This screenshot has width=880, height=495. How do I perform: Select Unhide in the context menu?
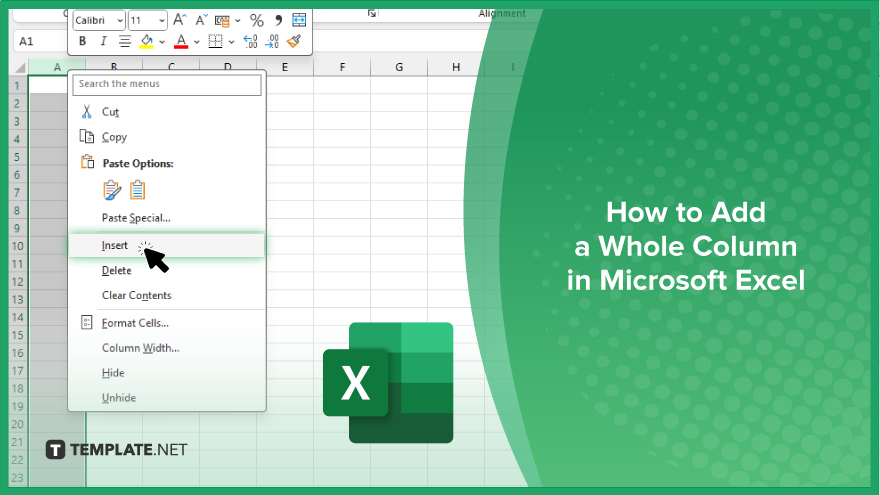119,398
